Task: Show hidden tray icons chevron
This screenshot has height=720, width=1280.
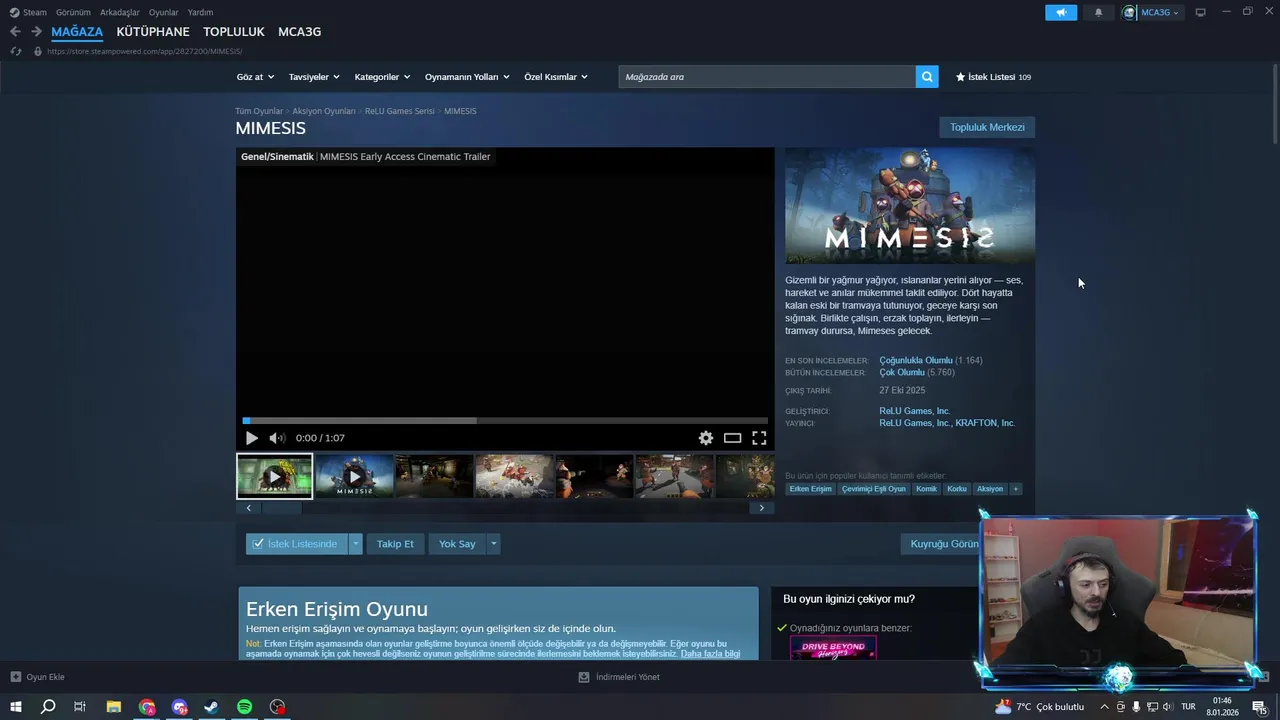Action: (x=1103, y=707)
